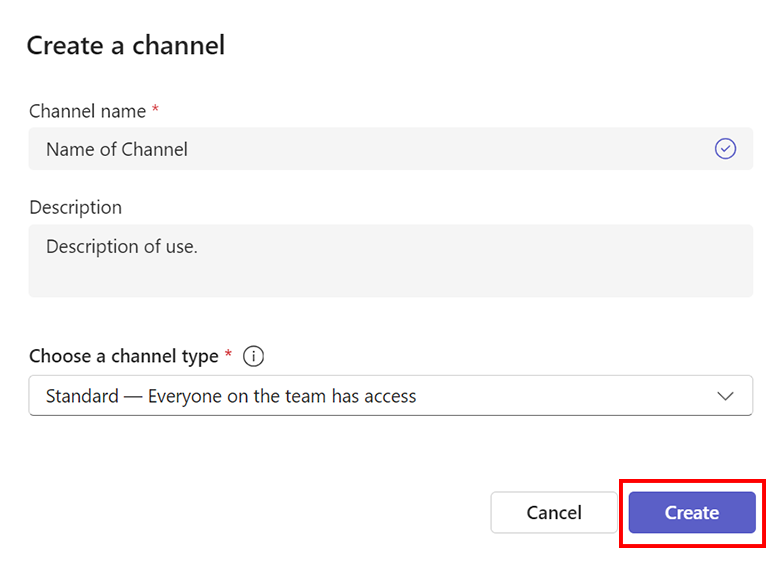The width and height of the screenshot is (780, 561).
Task: Click the checkmark icon in Channel name field
Action: pos(725,149)
